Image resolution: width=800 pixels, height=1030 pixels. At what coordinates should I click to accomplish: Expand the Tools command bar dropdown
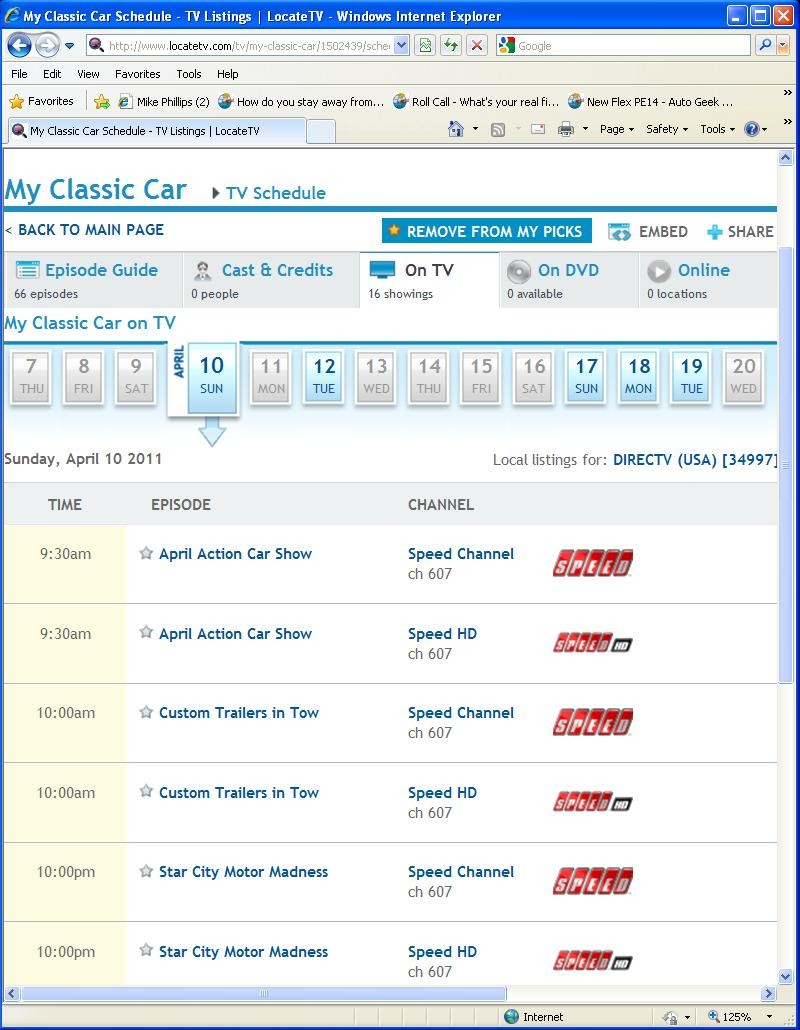[717, 129]
